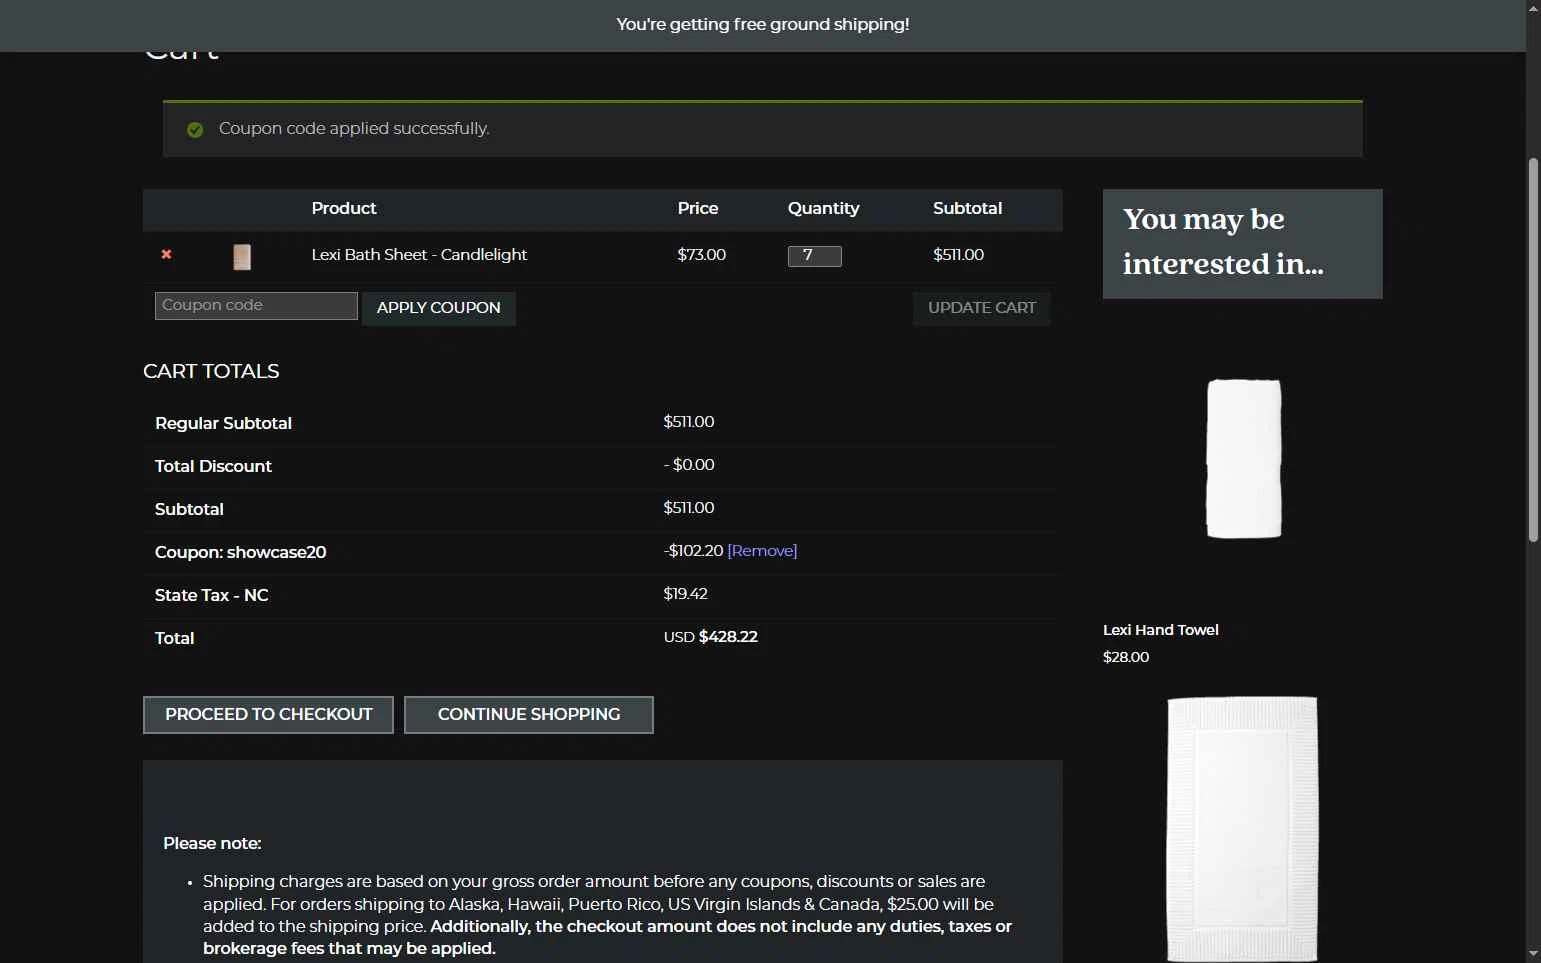
Task: Select the State Tax value $19.42
Action: (685, 594)
